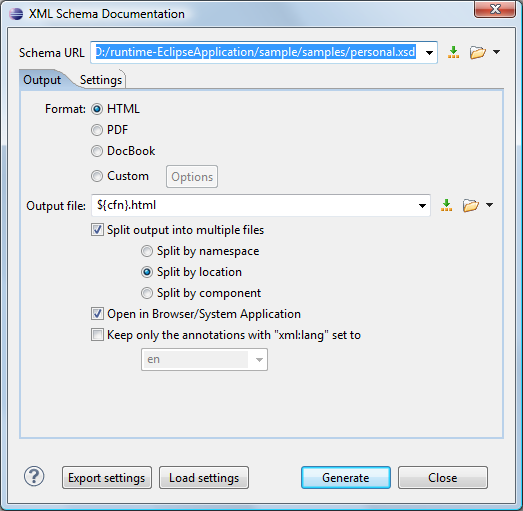Click the Generate button
The height and width of the screenshot is (511, 523).
(346, 478)
